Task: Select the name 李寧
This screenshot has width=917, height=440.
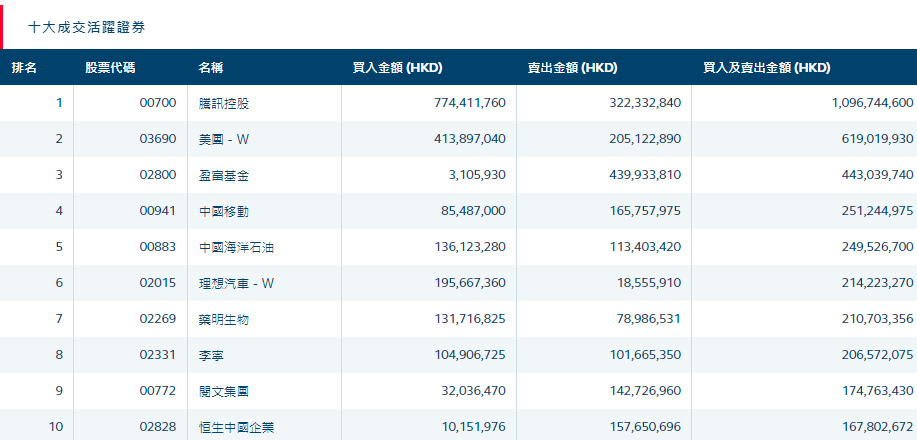Action: [x=211, y=356]
